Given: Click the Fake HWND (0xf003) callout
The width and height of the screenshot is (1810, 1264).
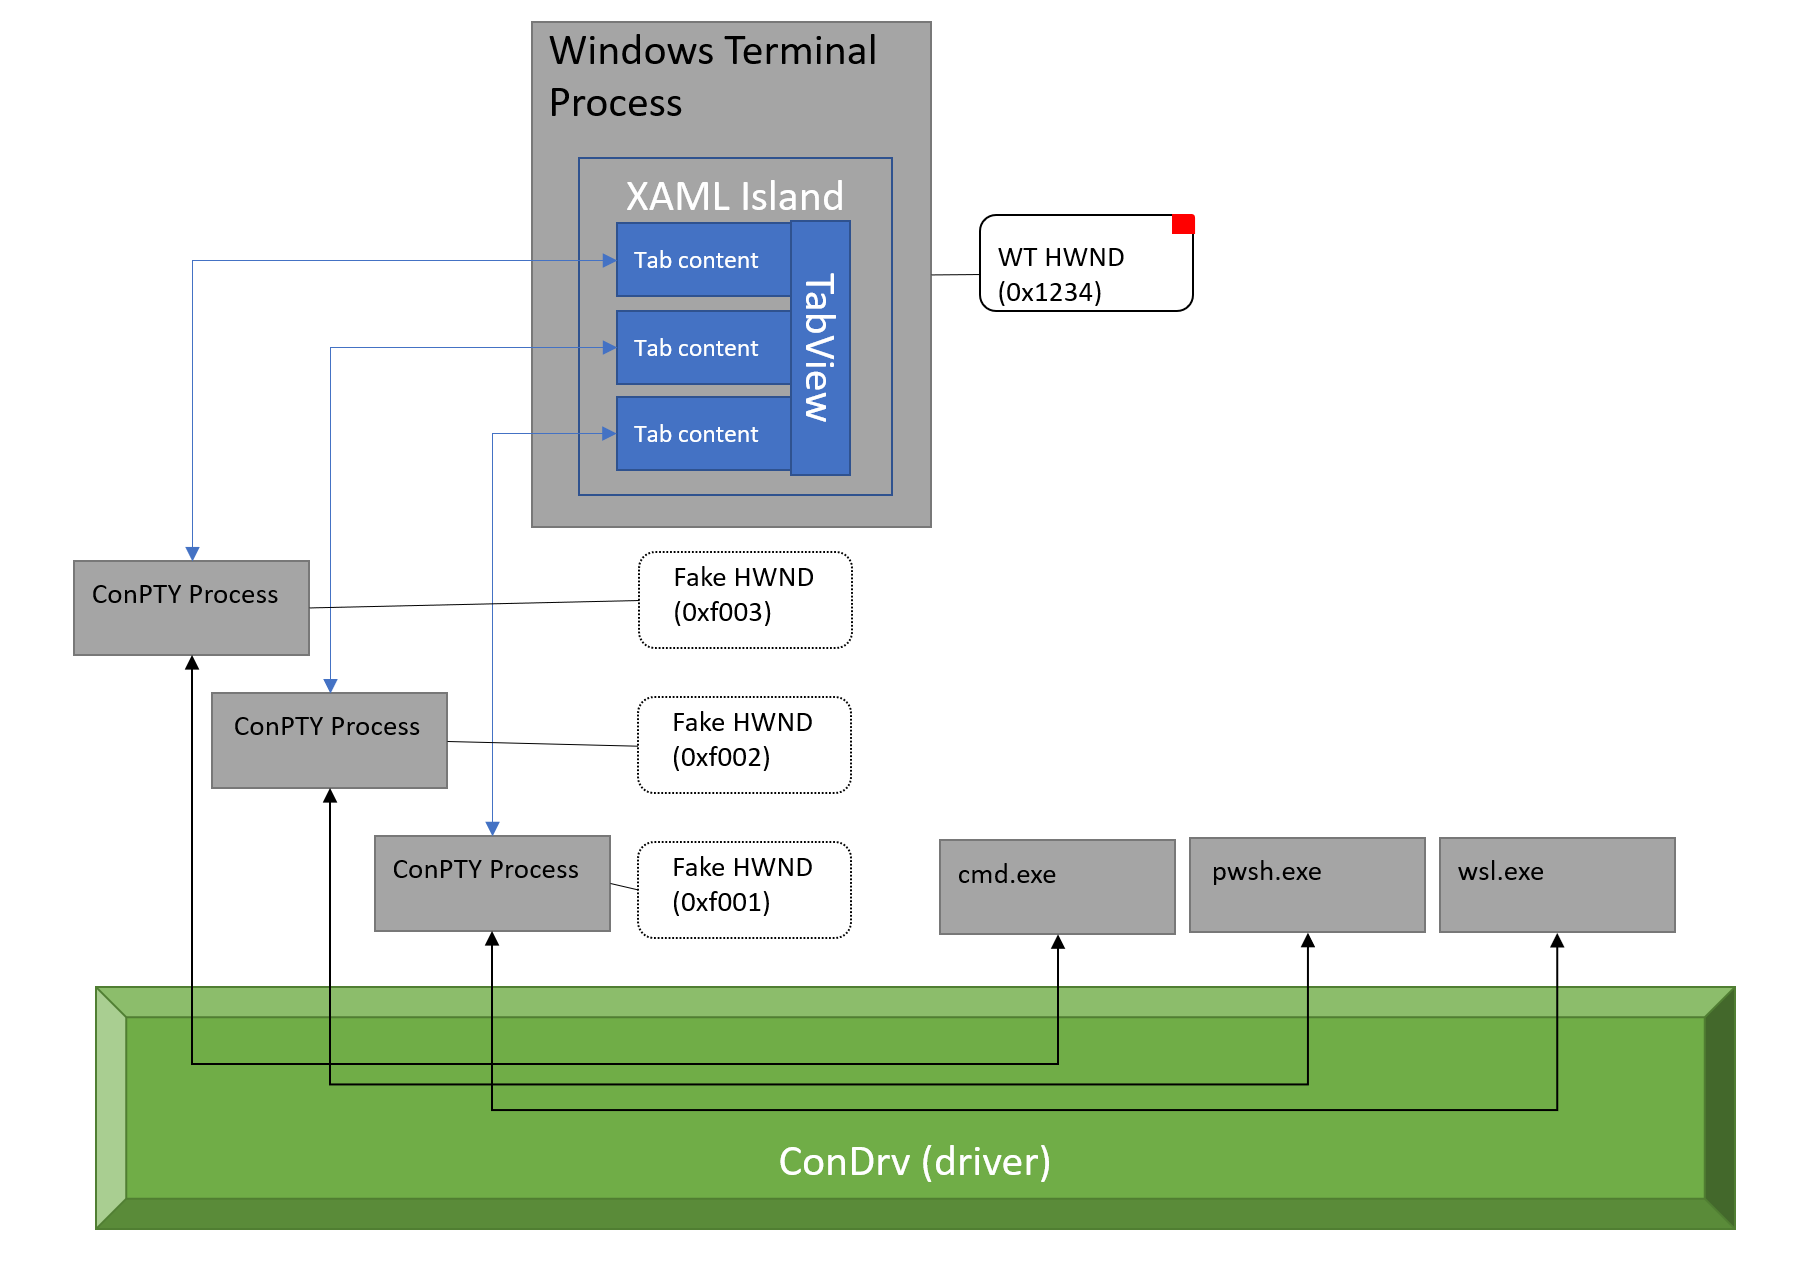Looking at the screenshot, I should [744, 600].
